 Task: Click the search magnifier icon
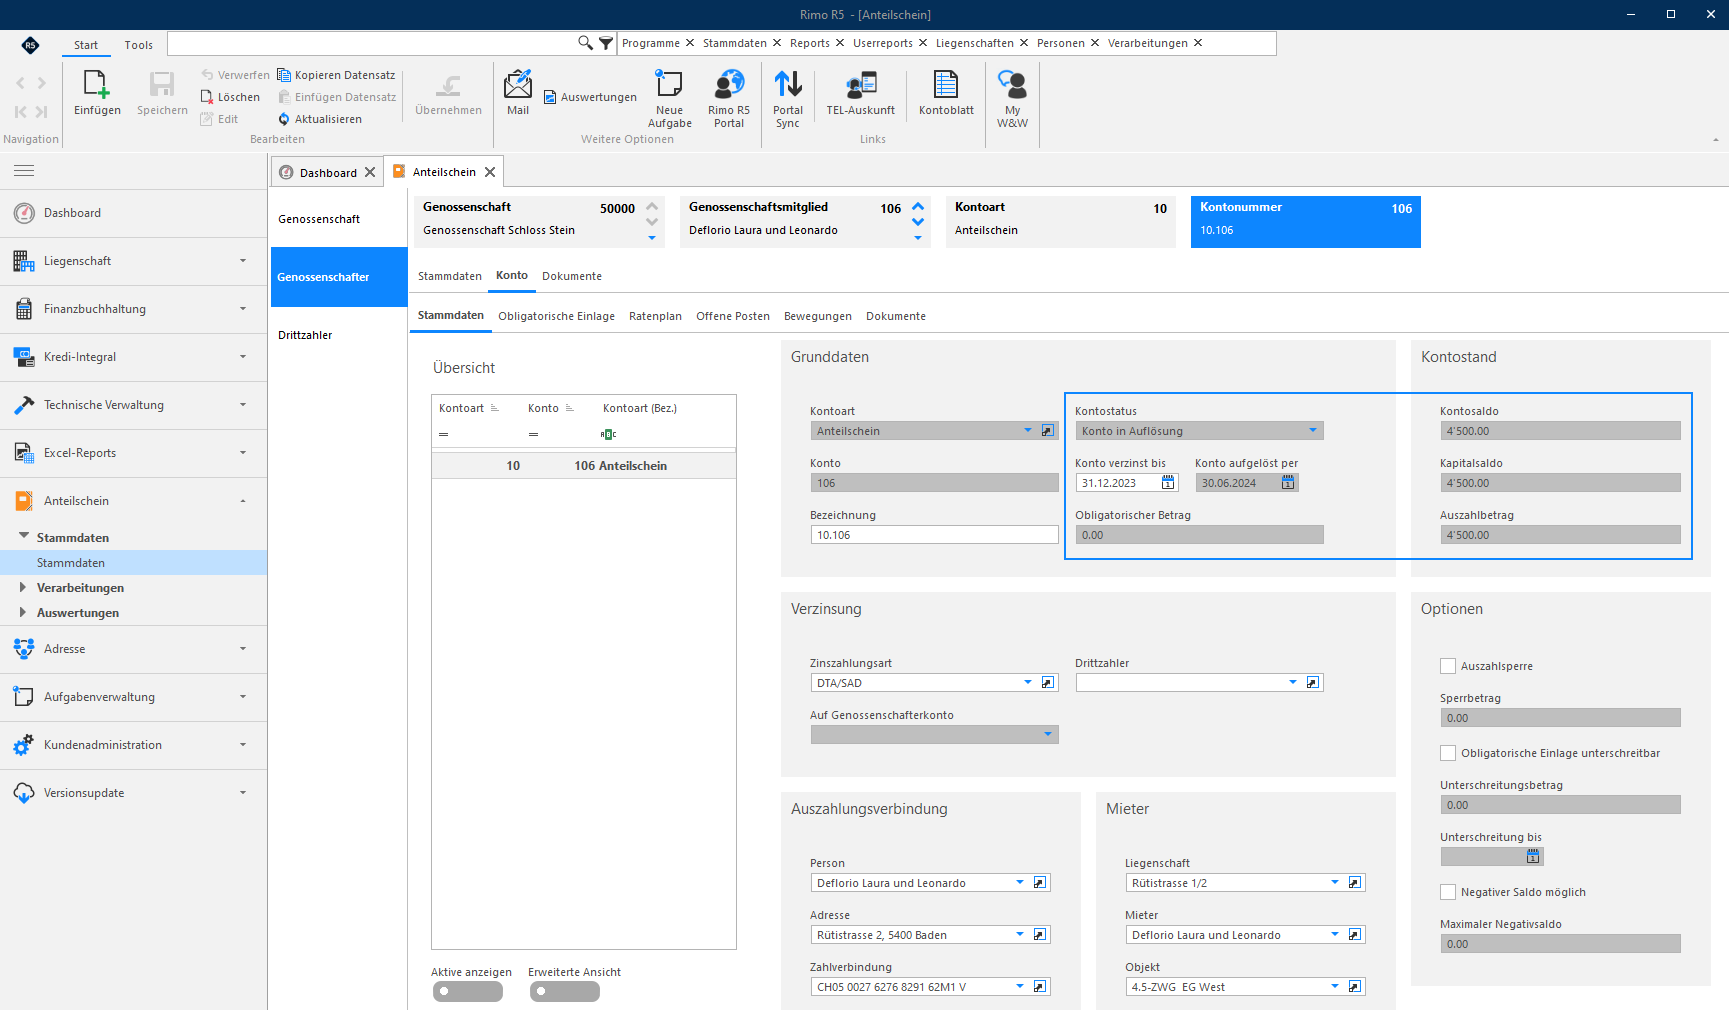(585, 43)
